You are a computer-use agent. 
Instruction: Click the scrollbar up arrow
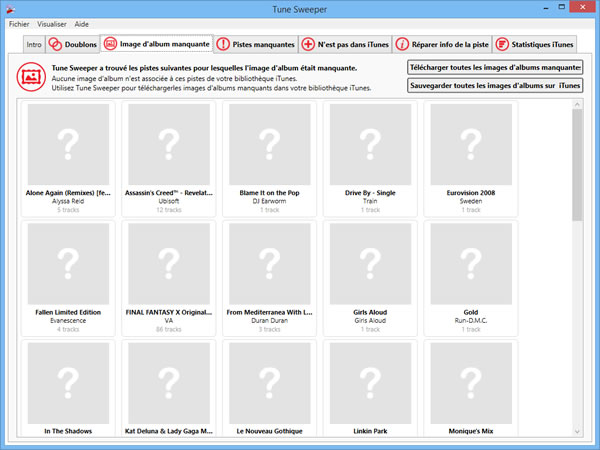coord(577,104)
